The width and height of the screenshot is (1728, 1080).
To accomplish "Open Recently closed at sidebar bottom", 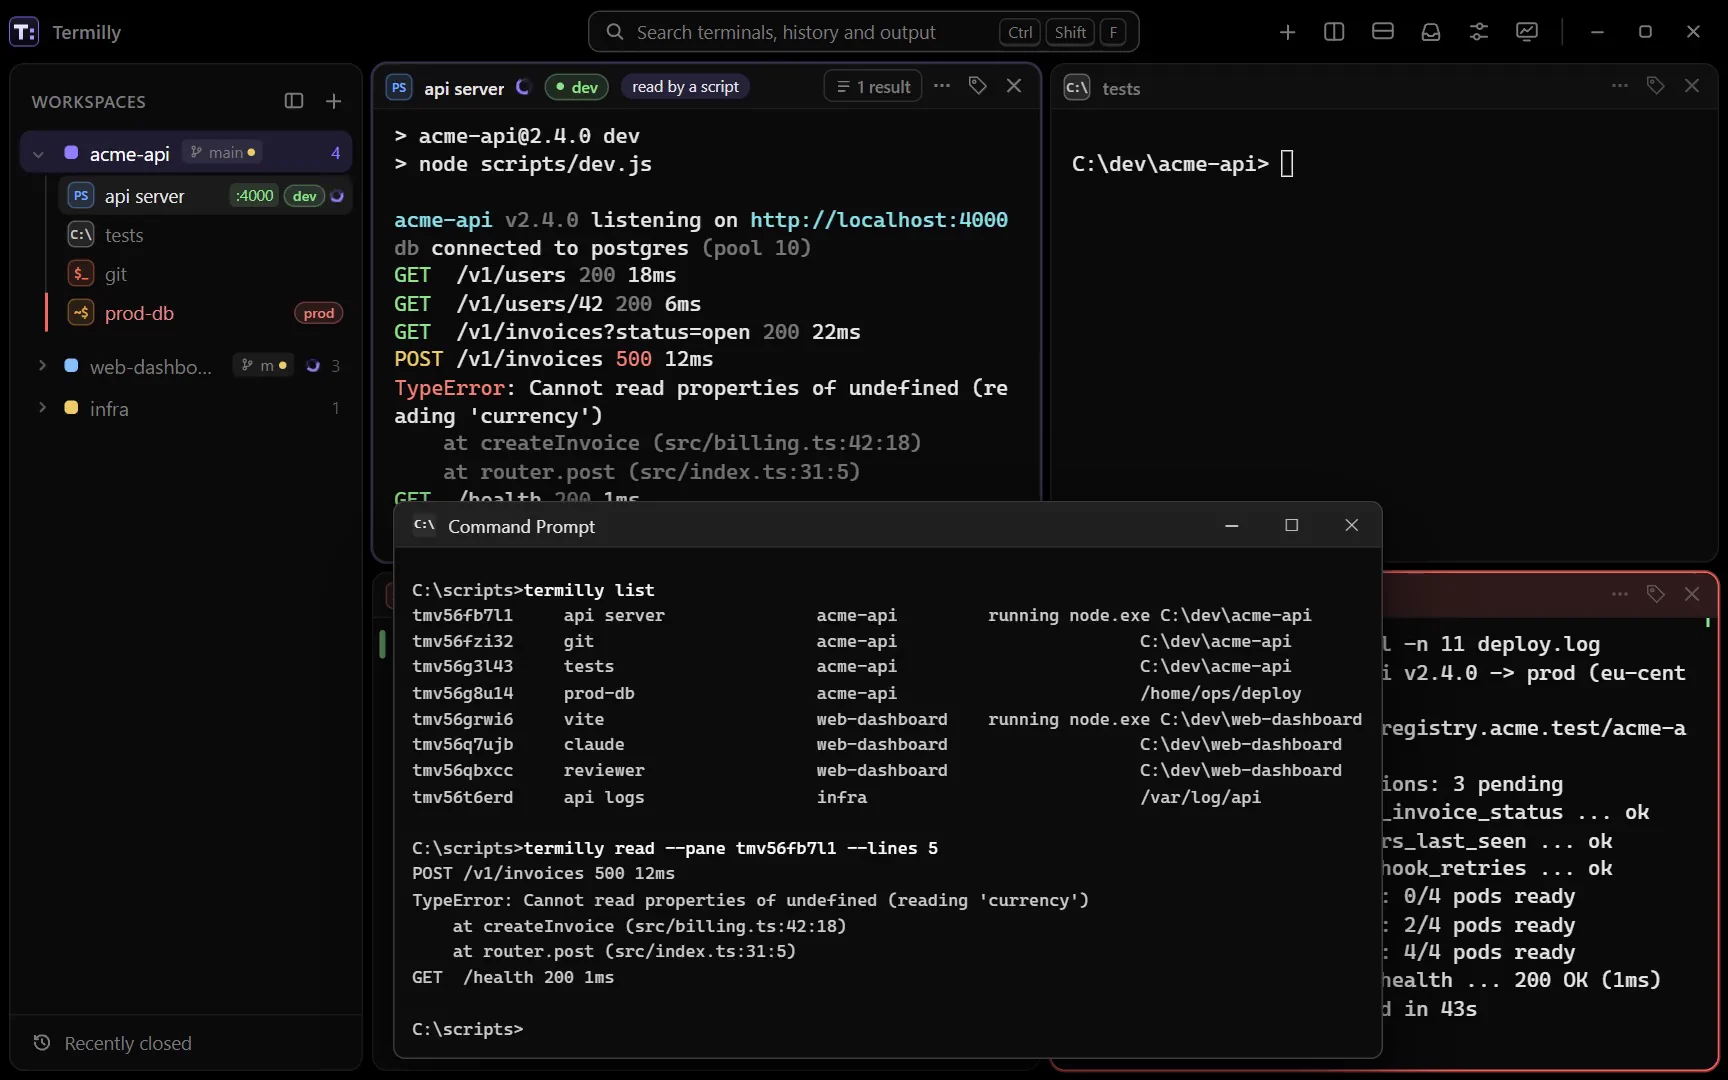I will click(186, 1043).
